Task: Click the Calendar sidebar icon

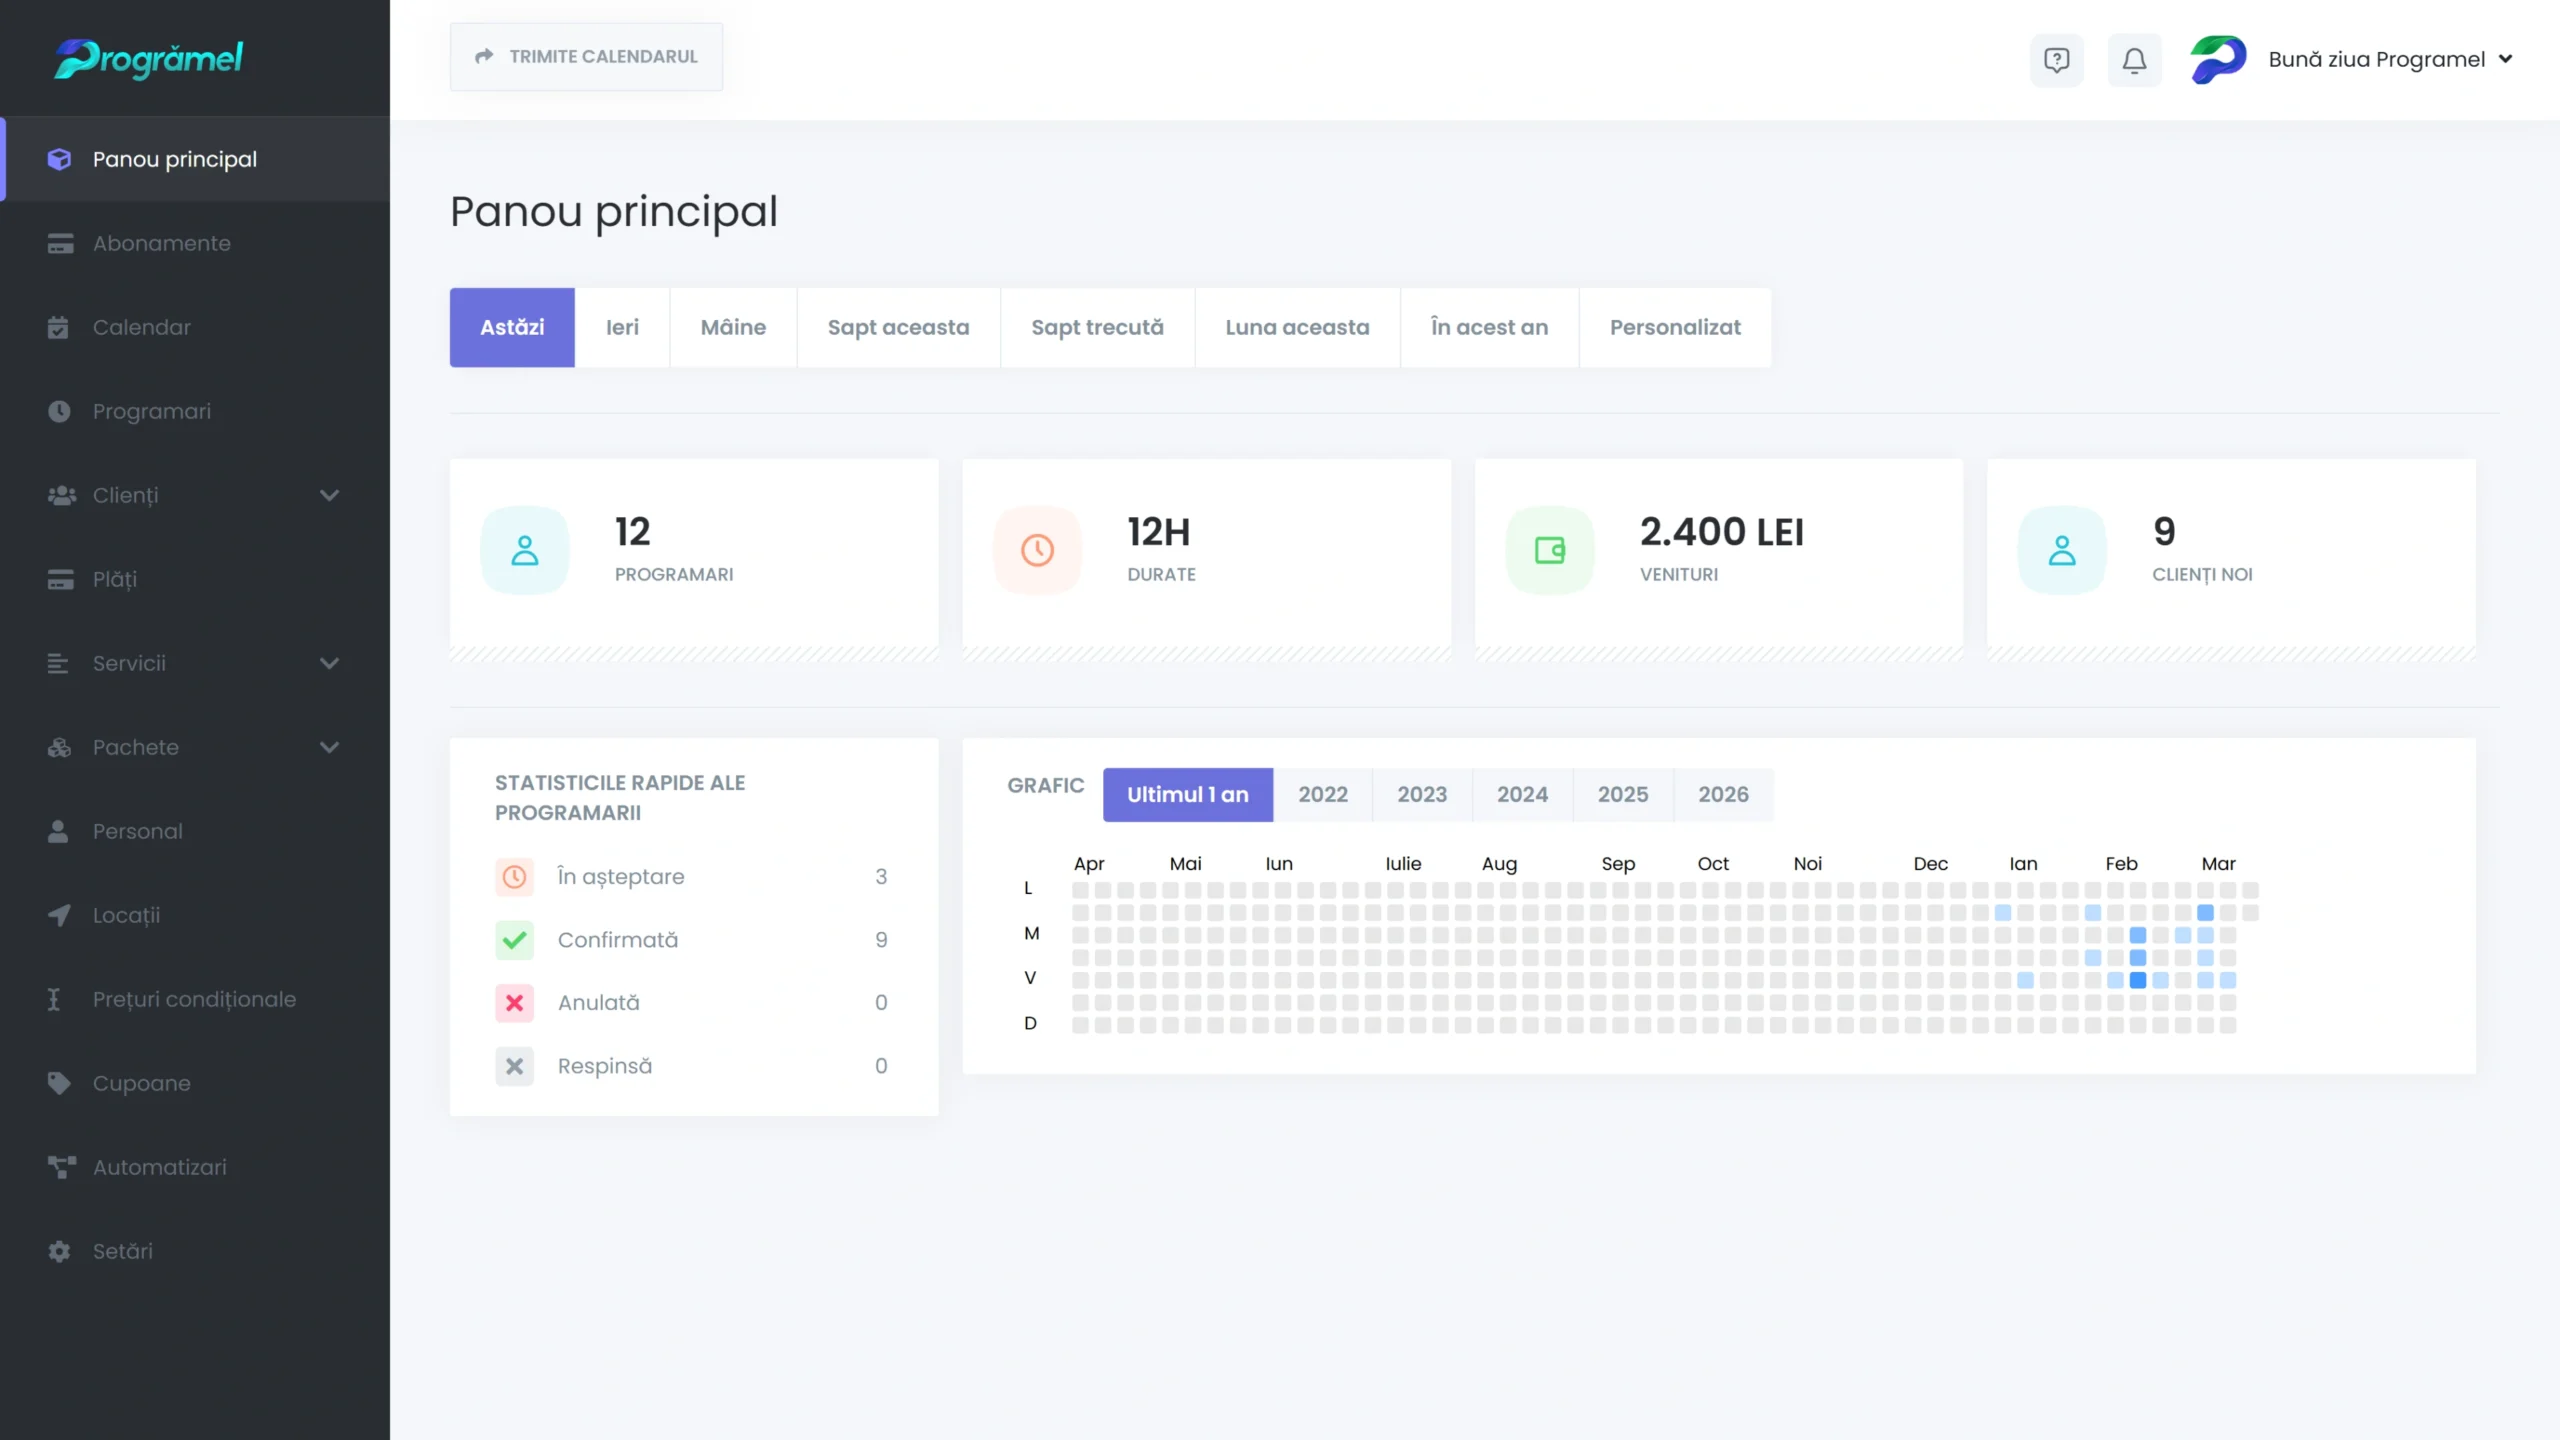Action: pyautogui.click(x=59, y=327)
